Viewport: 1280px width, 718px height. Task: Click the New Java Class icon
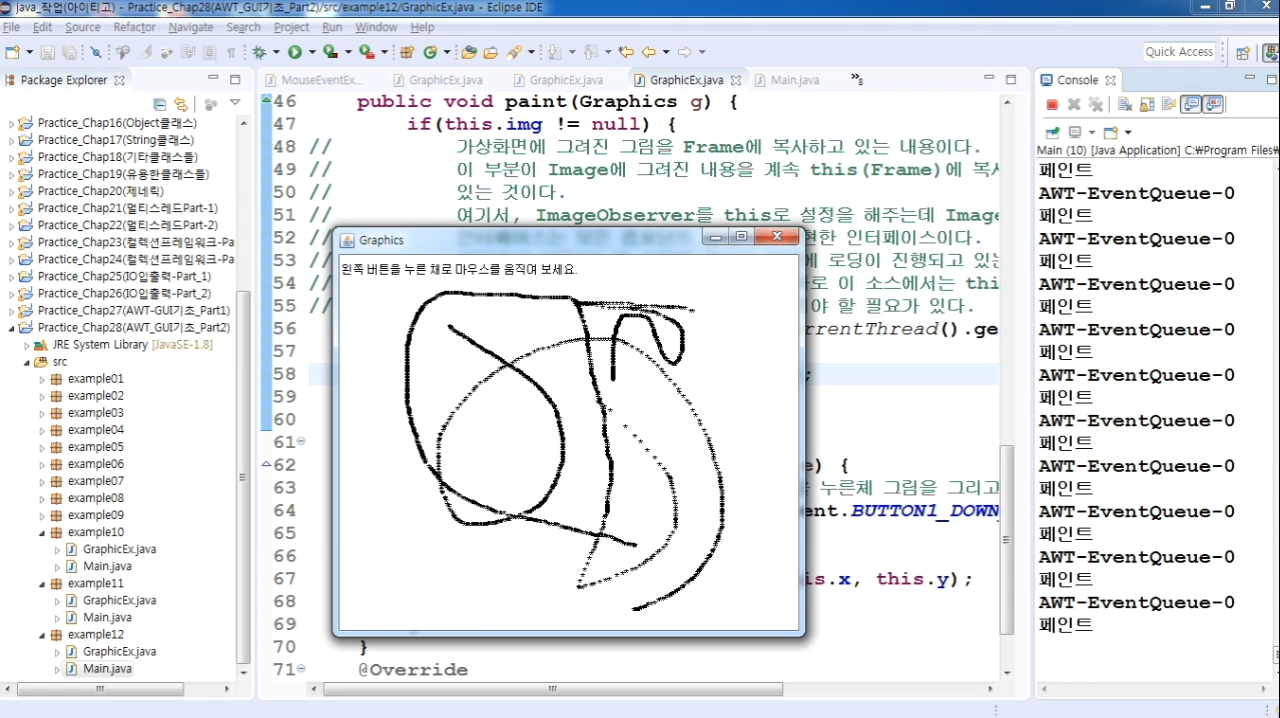[430, 52]
